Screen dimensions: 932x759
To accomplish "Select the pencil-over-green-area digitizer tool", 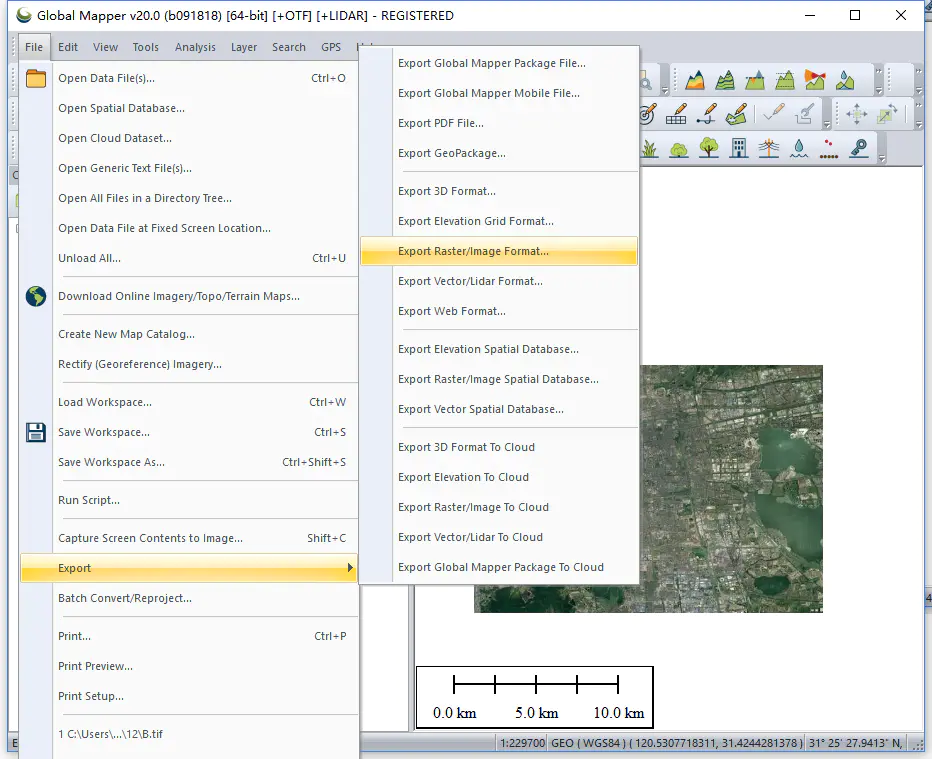I will tap(736, 114).
